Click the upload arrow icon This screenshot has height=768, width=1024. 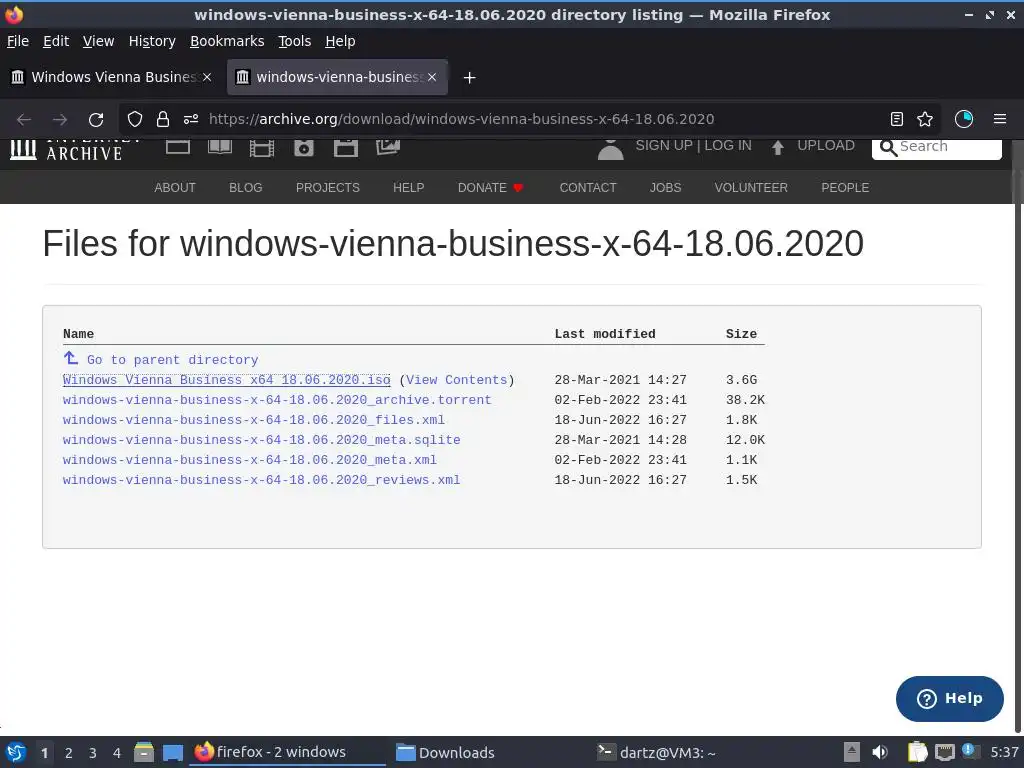click(x=777, y=148)
